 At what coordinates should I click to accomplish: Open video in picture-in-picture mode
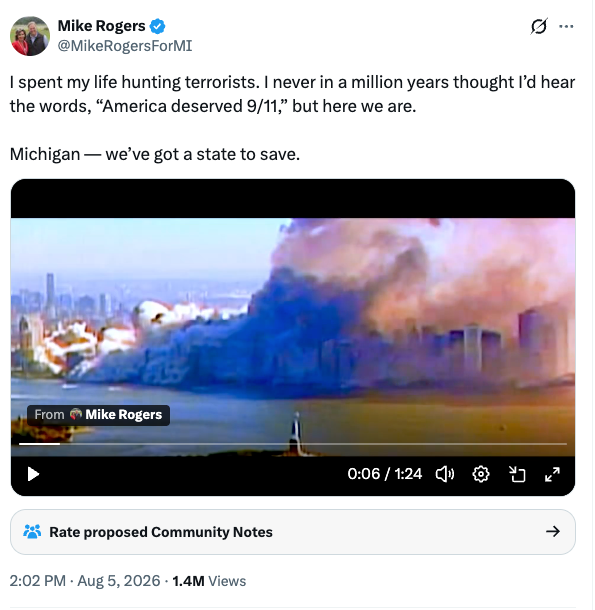[517, 475]
